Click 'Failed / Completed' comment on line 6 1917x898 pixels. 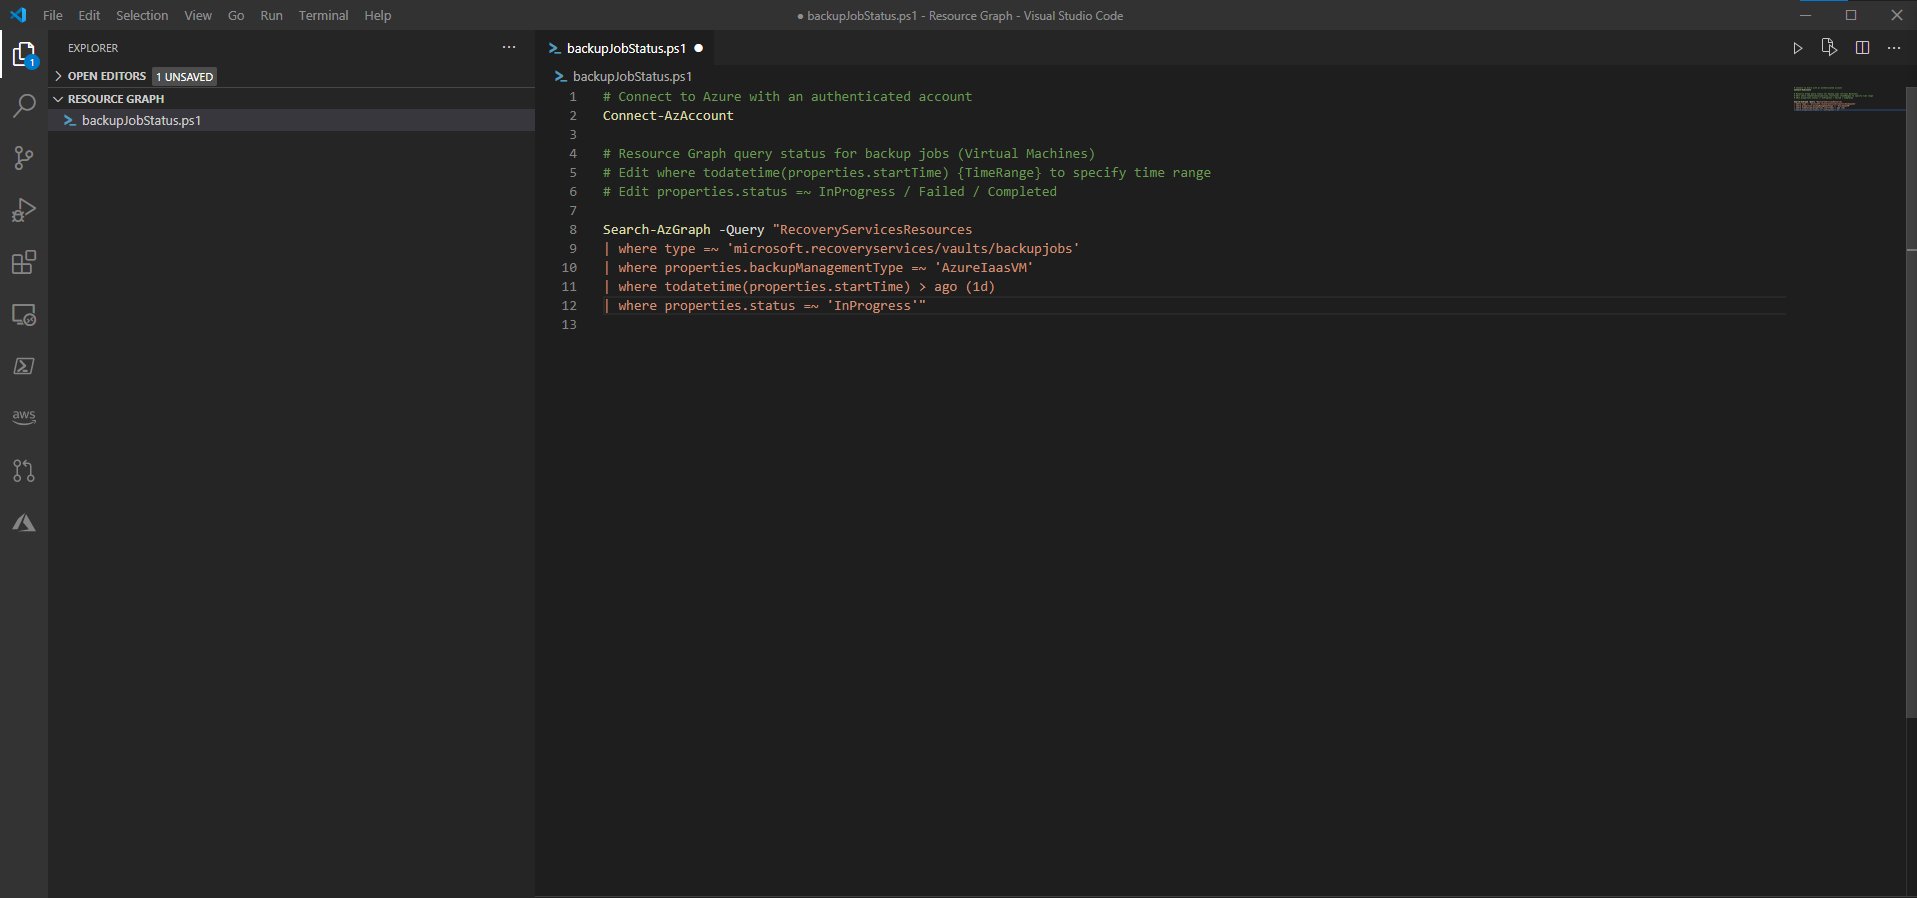987,192
